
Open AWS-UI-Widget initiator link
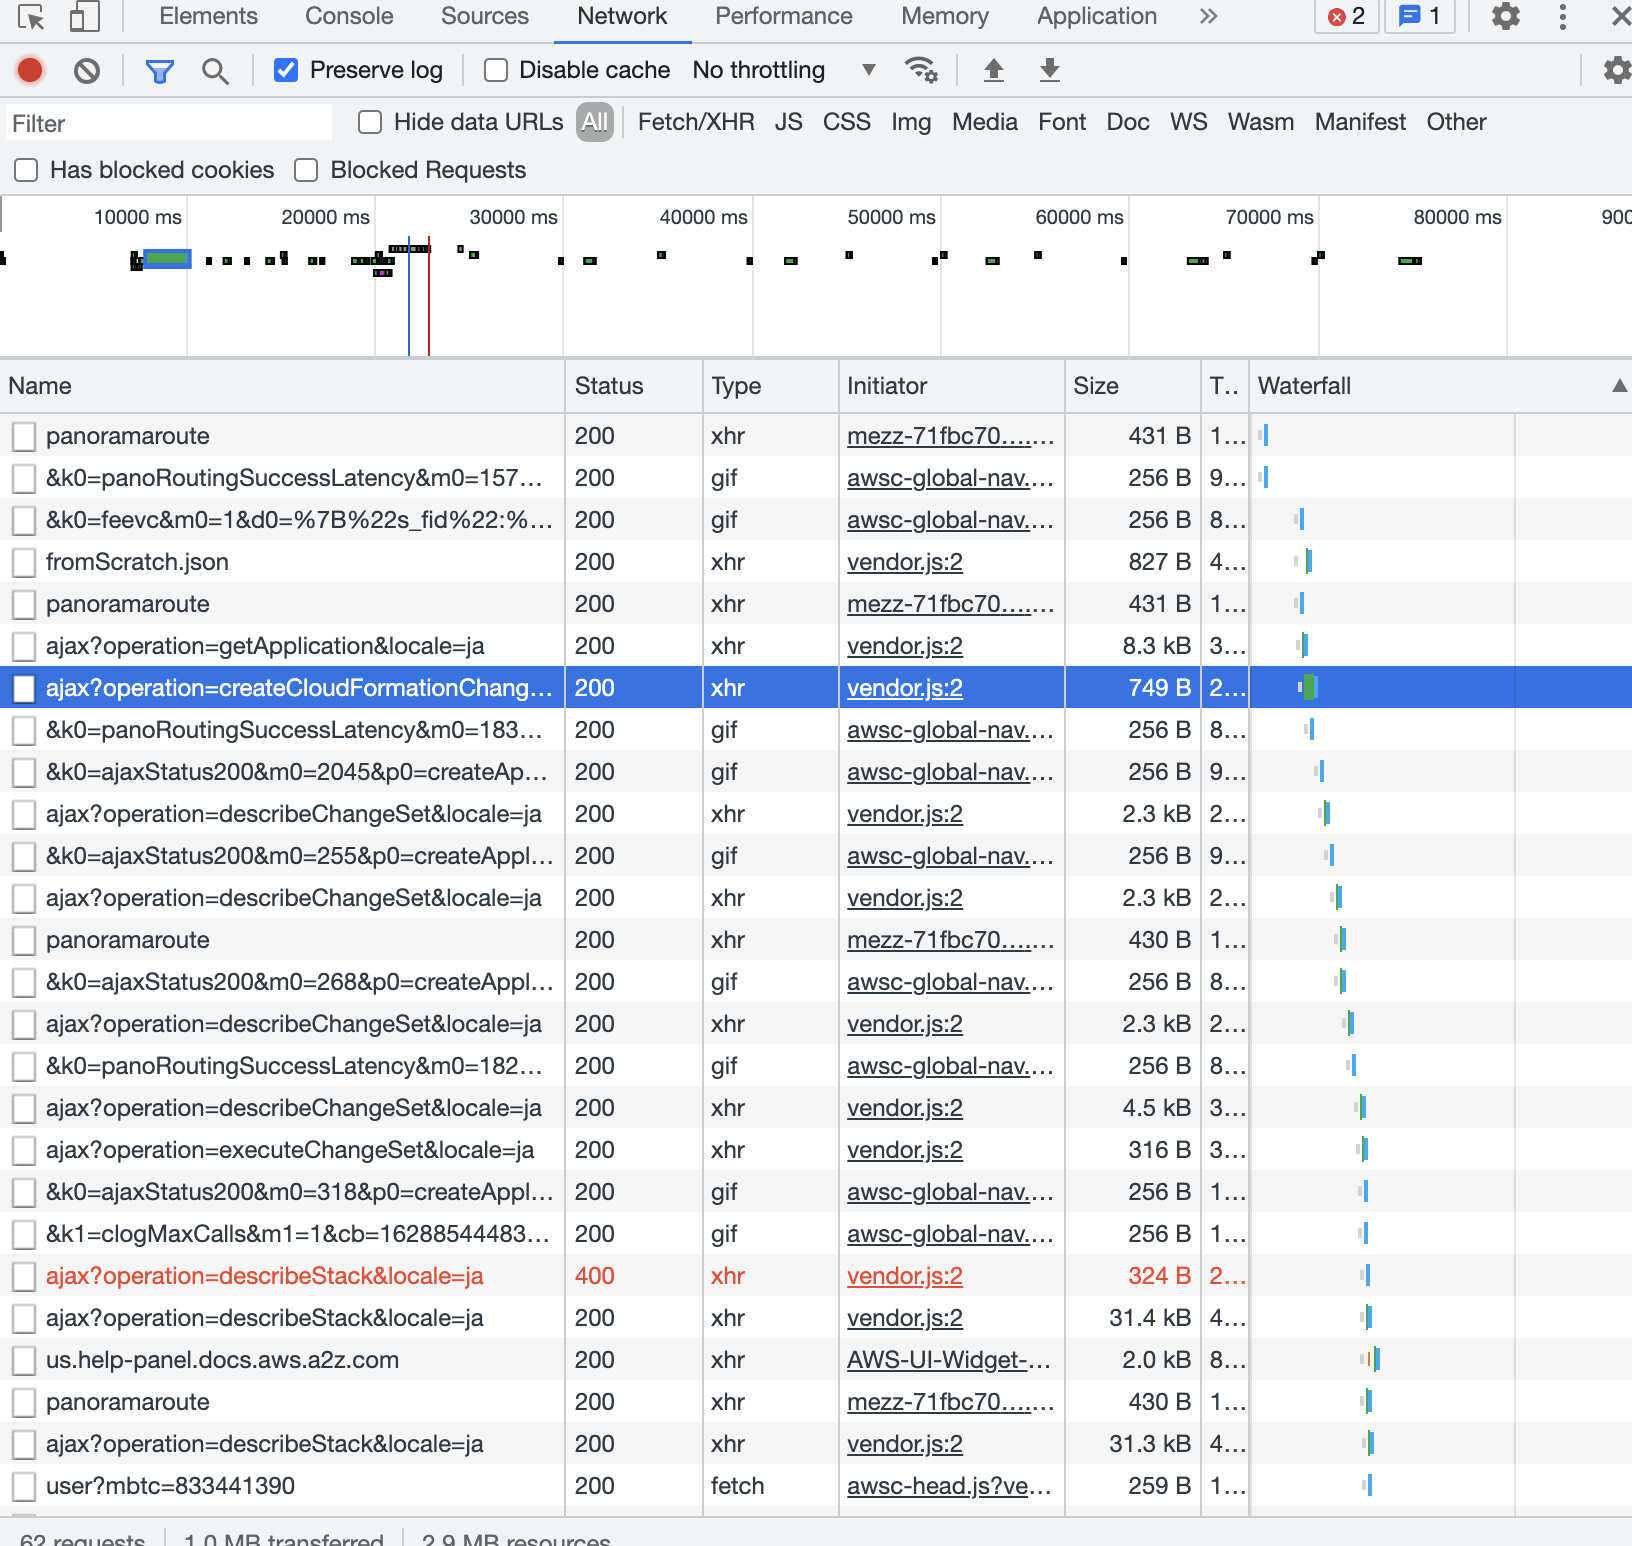coord(949,1360)
